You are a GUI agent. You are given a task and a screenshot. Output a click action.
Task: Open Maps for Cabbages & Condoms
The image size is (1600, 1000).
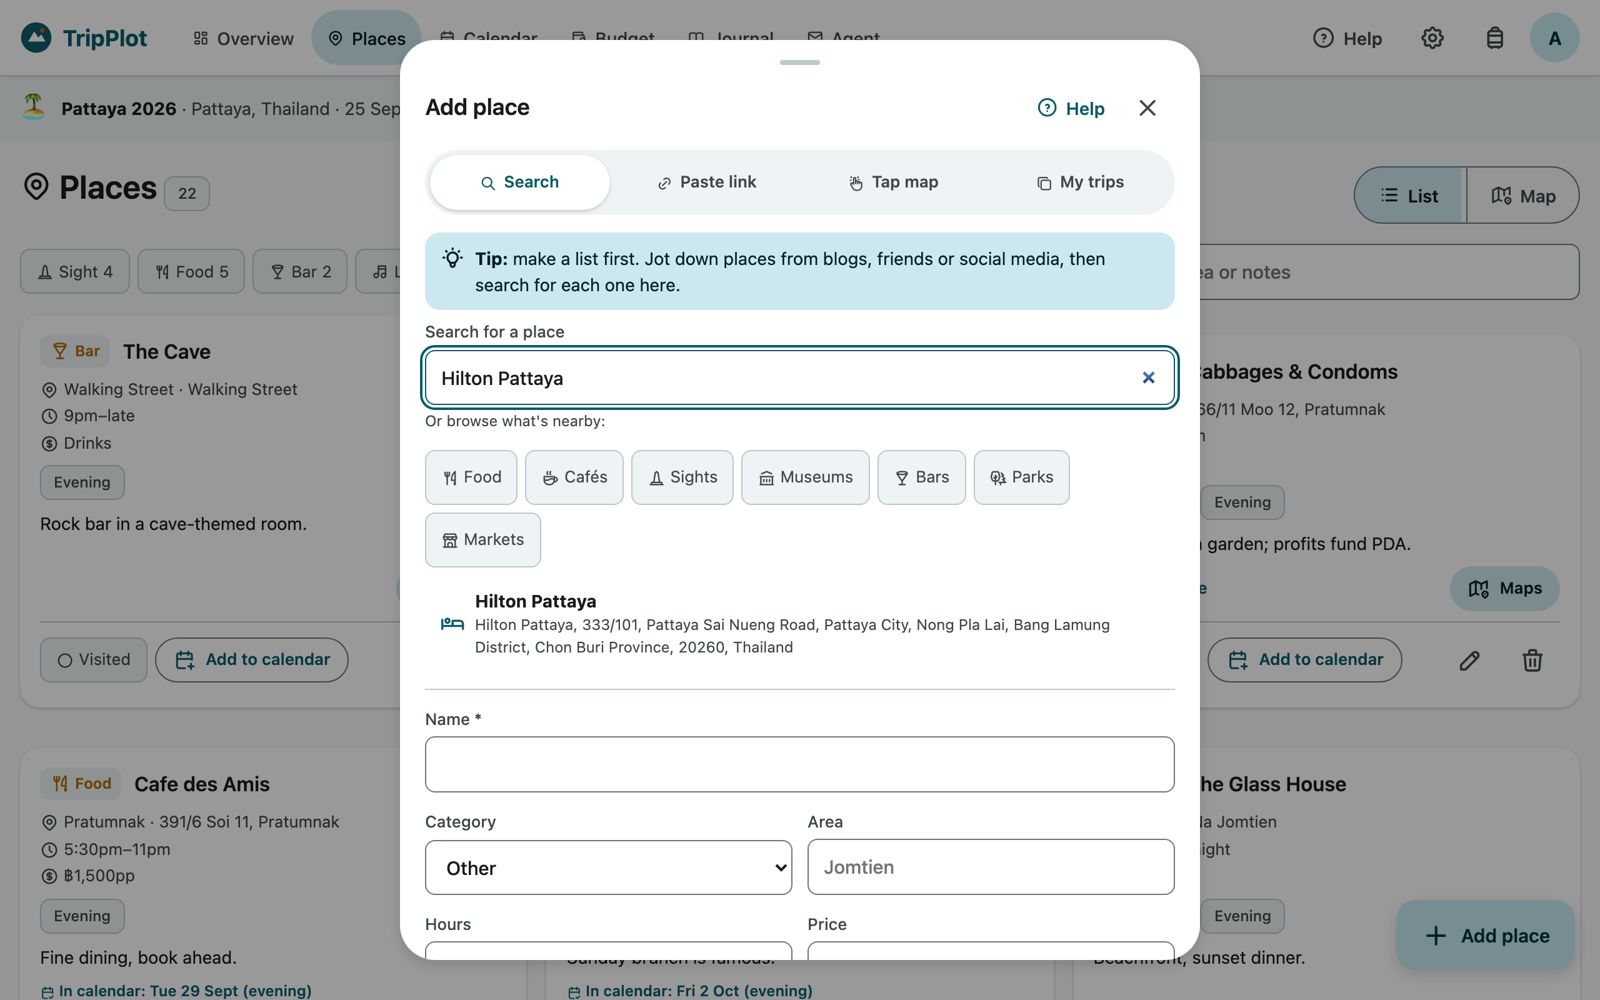1505,589
